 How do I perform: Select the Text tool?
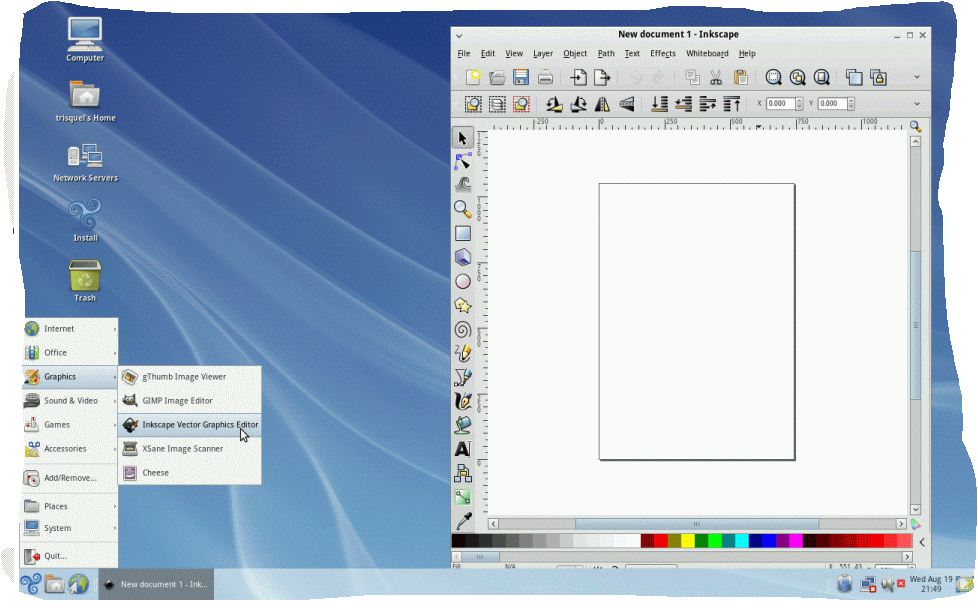pyautogui.click(x=463, y=449)
